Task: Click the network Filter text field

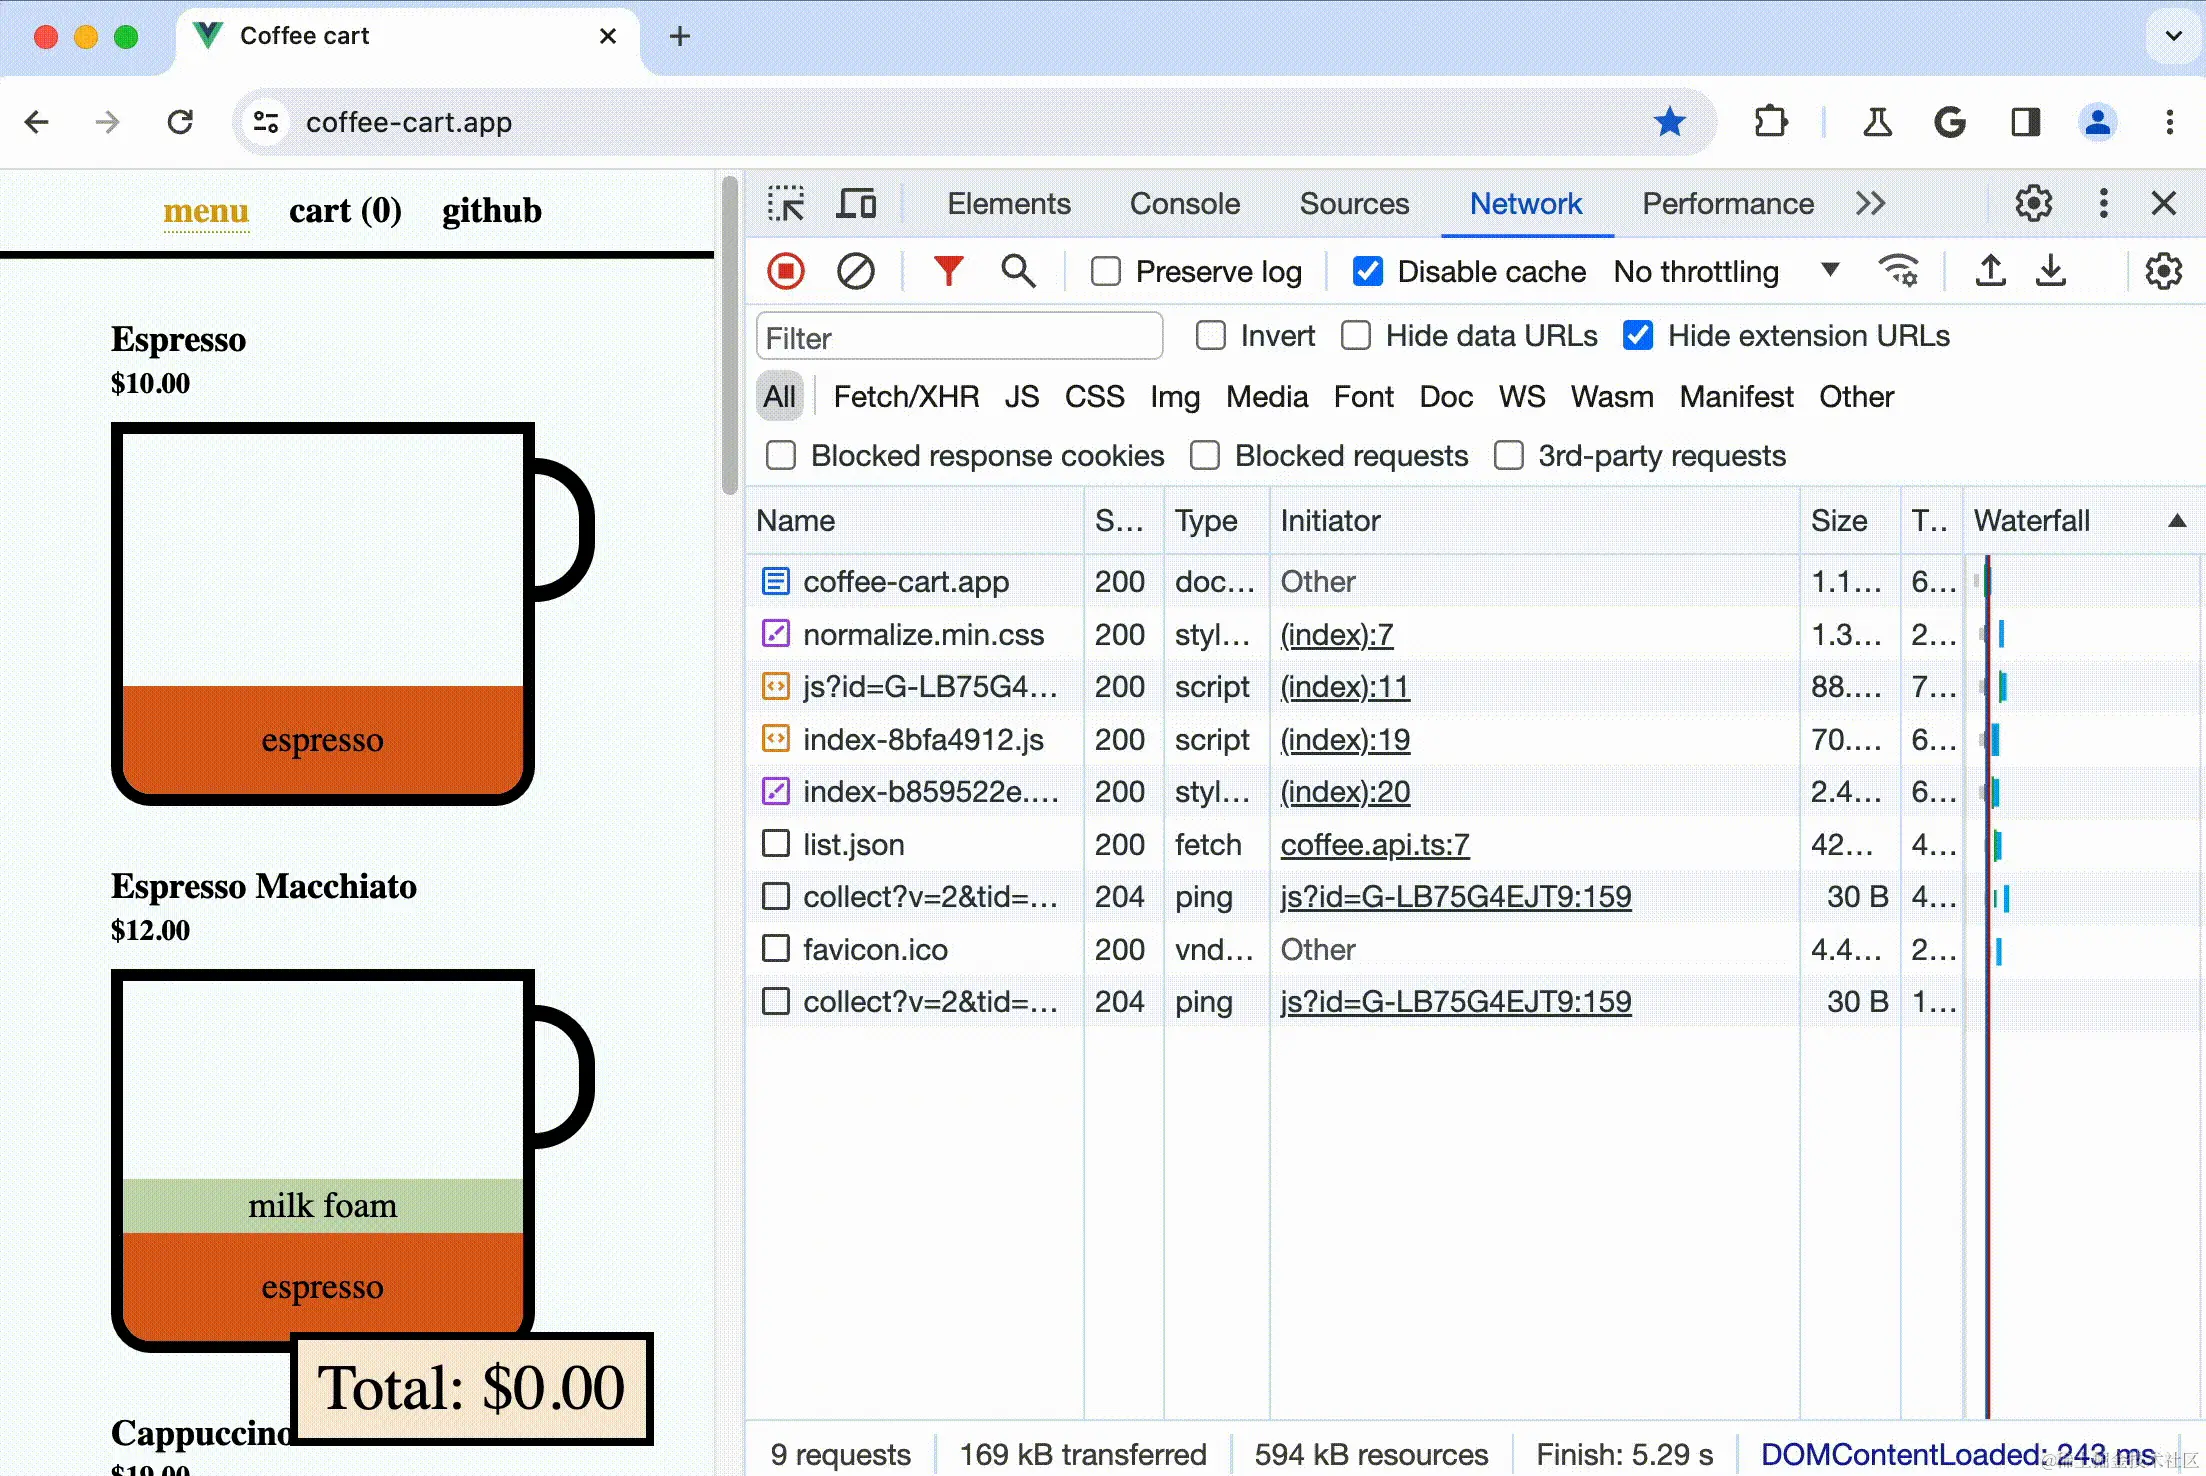Action: pyautogui.click(x=958, y=338)
